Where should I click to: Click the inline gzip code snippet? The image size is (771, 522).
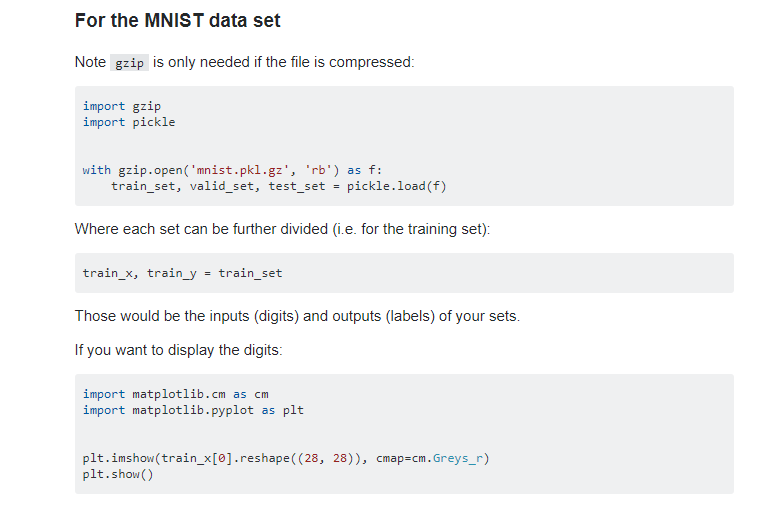129,63
